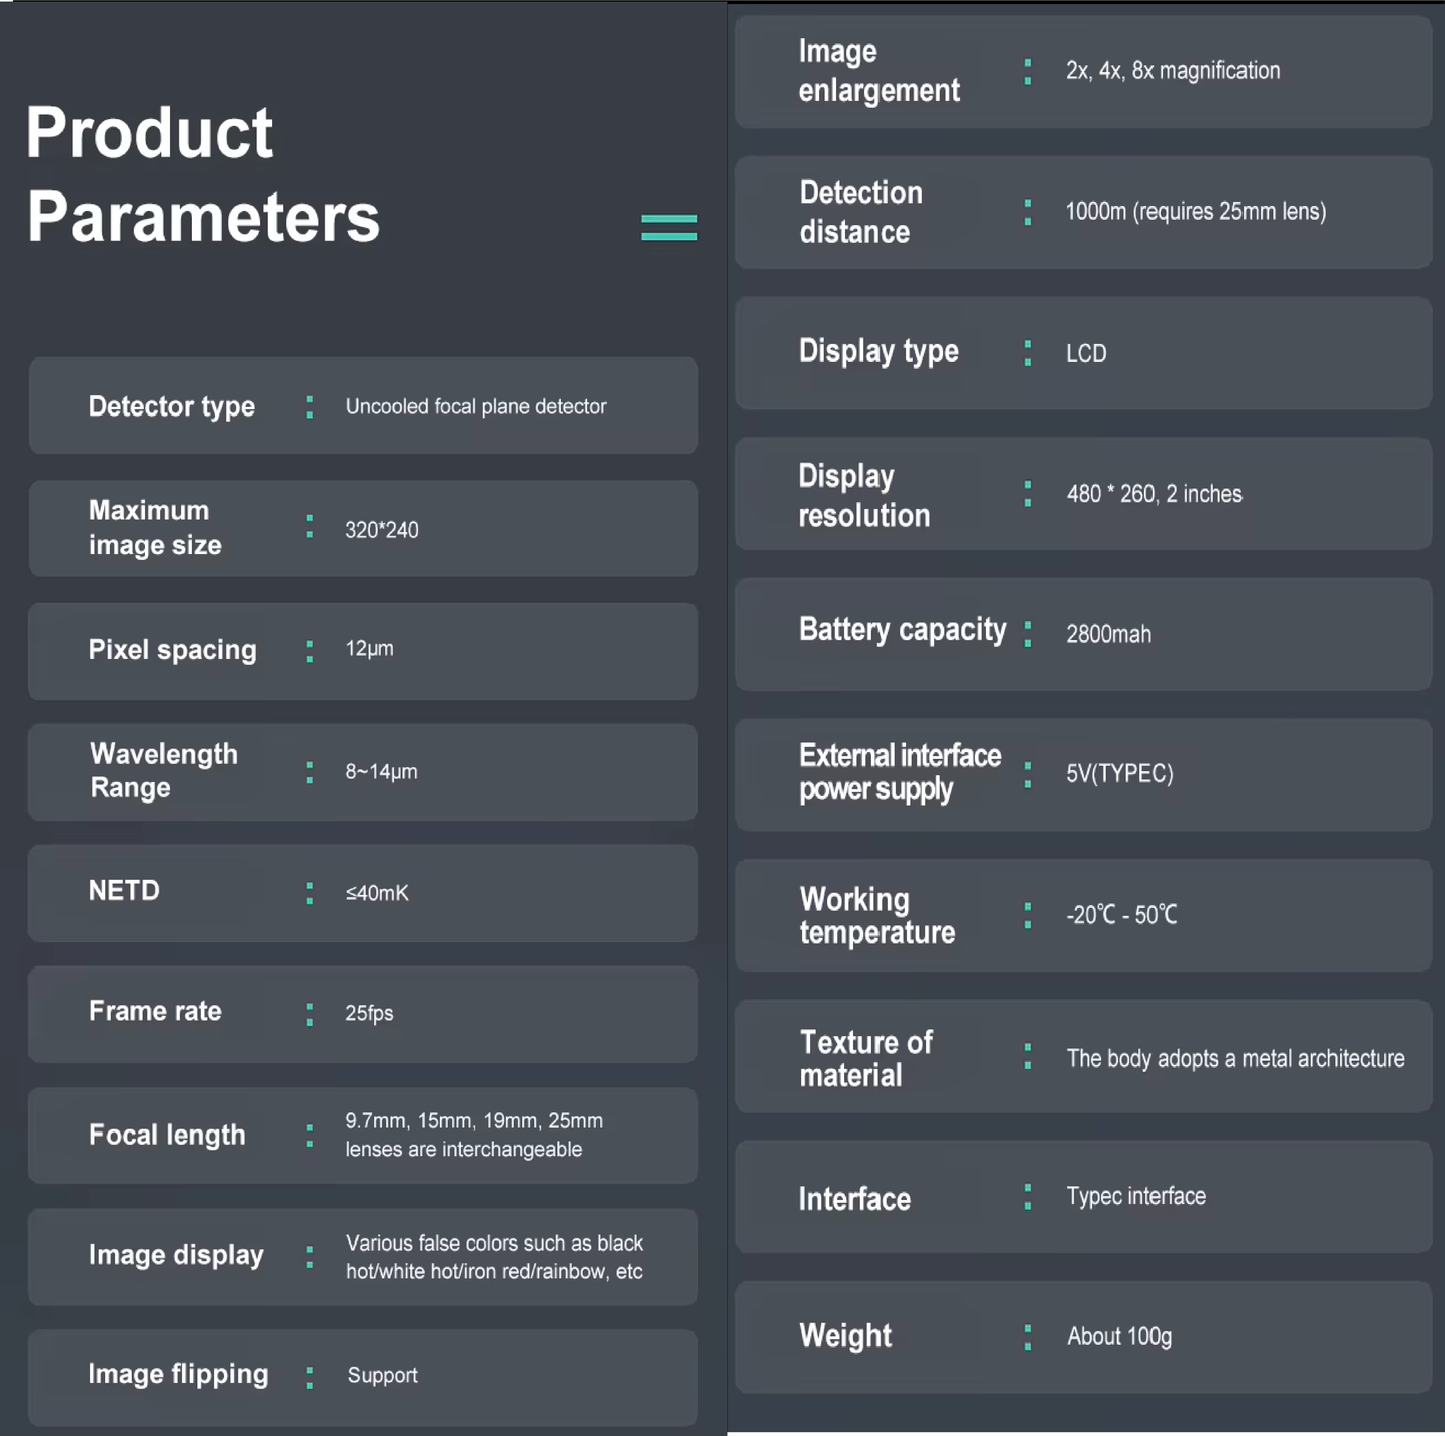Click the Image enlargement magnification value
1445x1436 pixels.
pyautogui.click(x=1172, y=71)
